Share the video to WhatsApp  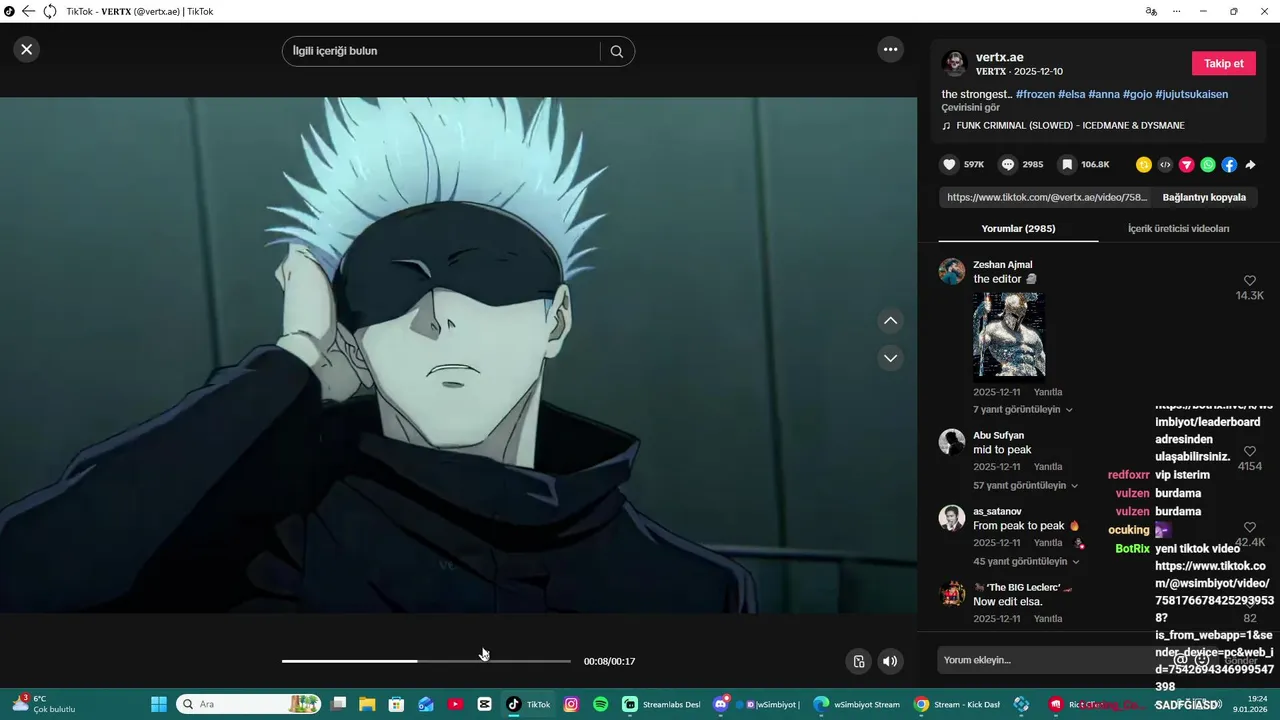pos(1208,164)
